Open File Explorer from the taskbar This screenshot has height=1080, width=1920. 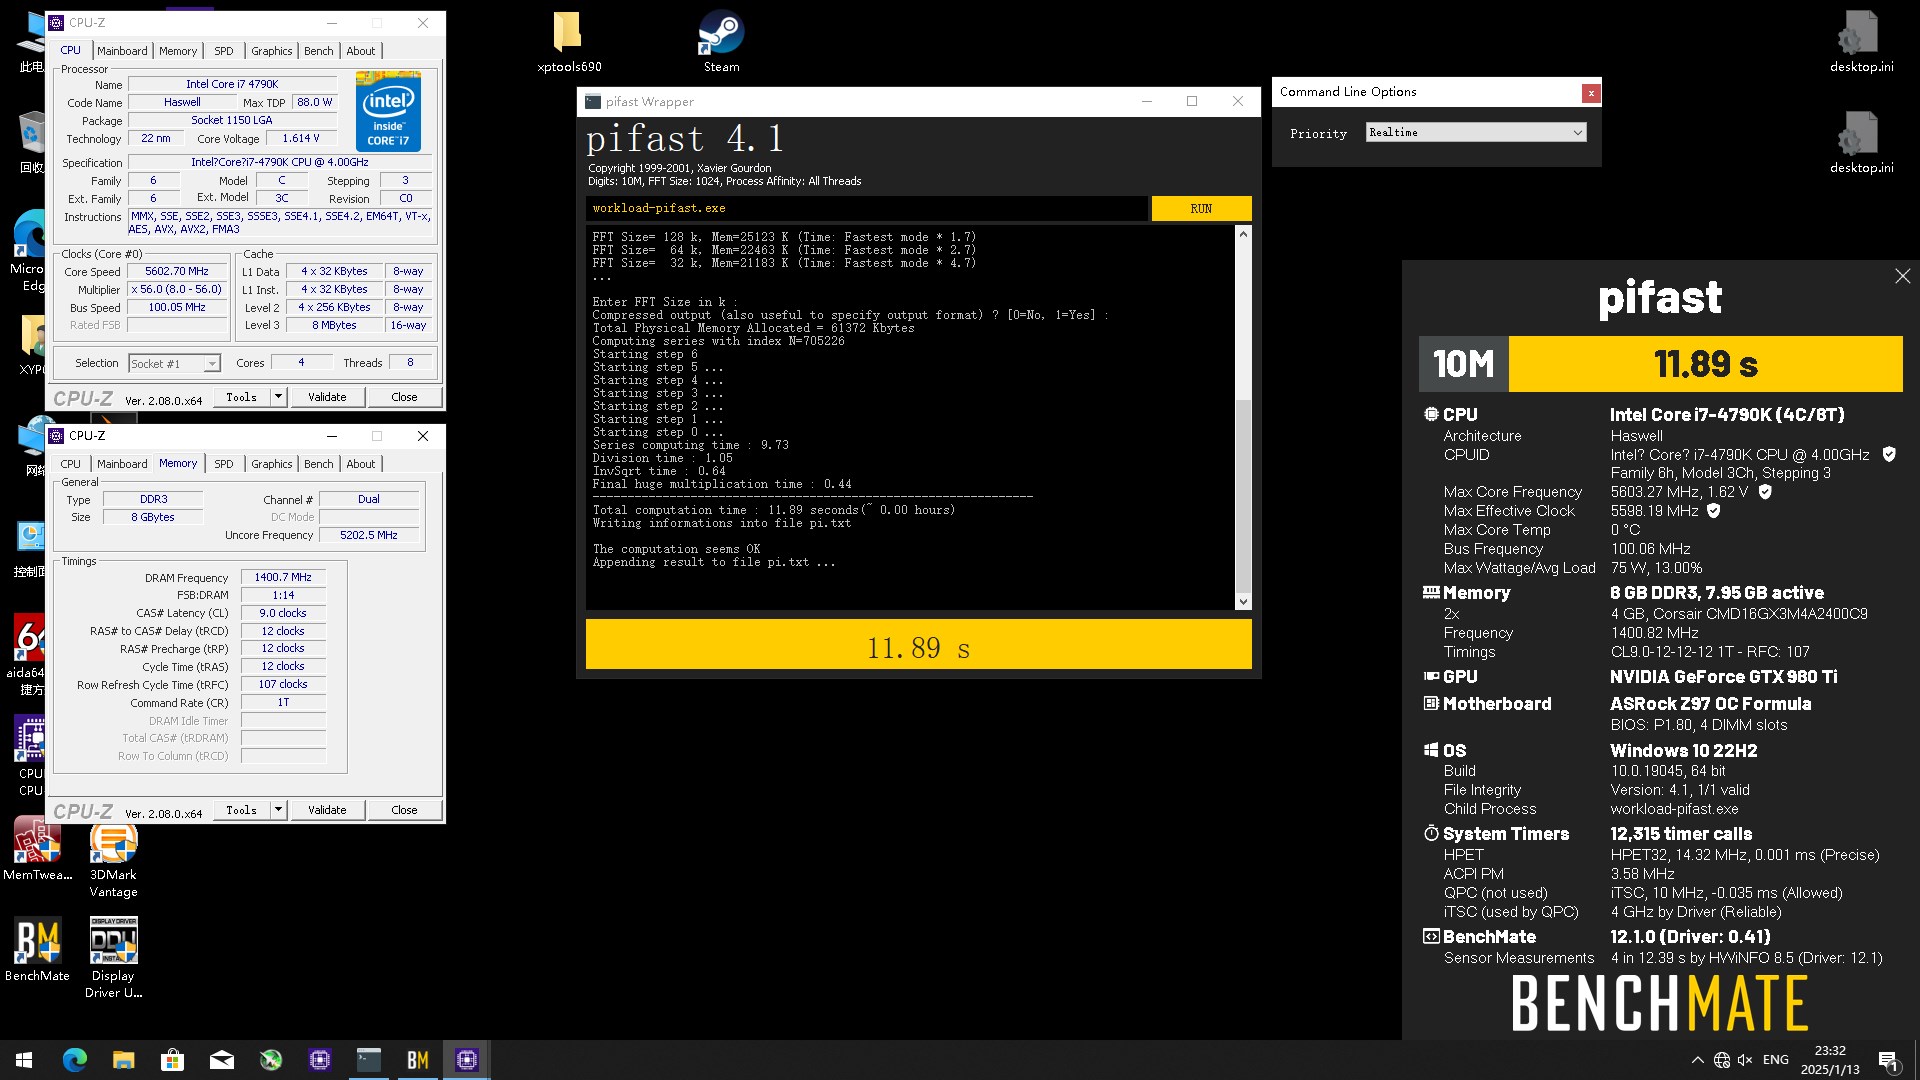tap(124, 1060)
